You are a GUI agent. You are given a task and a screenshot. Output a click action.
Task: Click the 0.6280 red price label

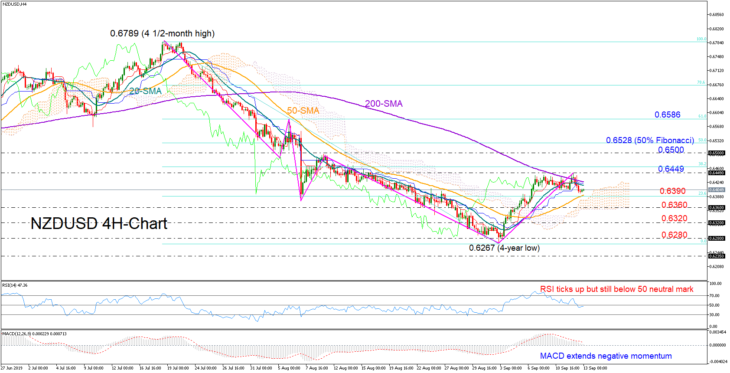[674, 235]
